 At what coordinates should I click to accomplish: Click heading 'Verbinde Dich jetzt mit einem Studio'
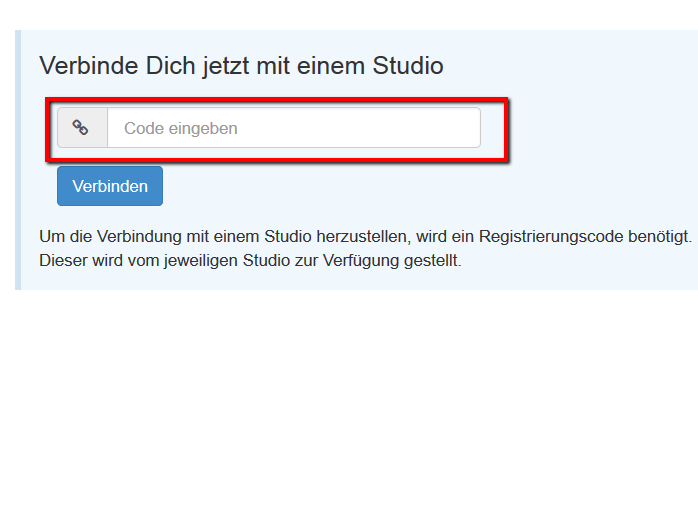pyautogui.click(x=241, y=66)
